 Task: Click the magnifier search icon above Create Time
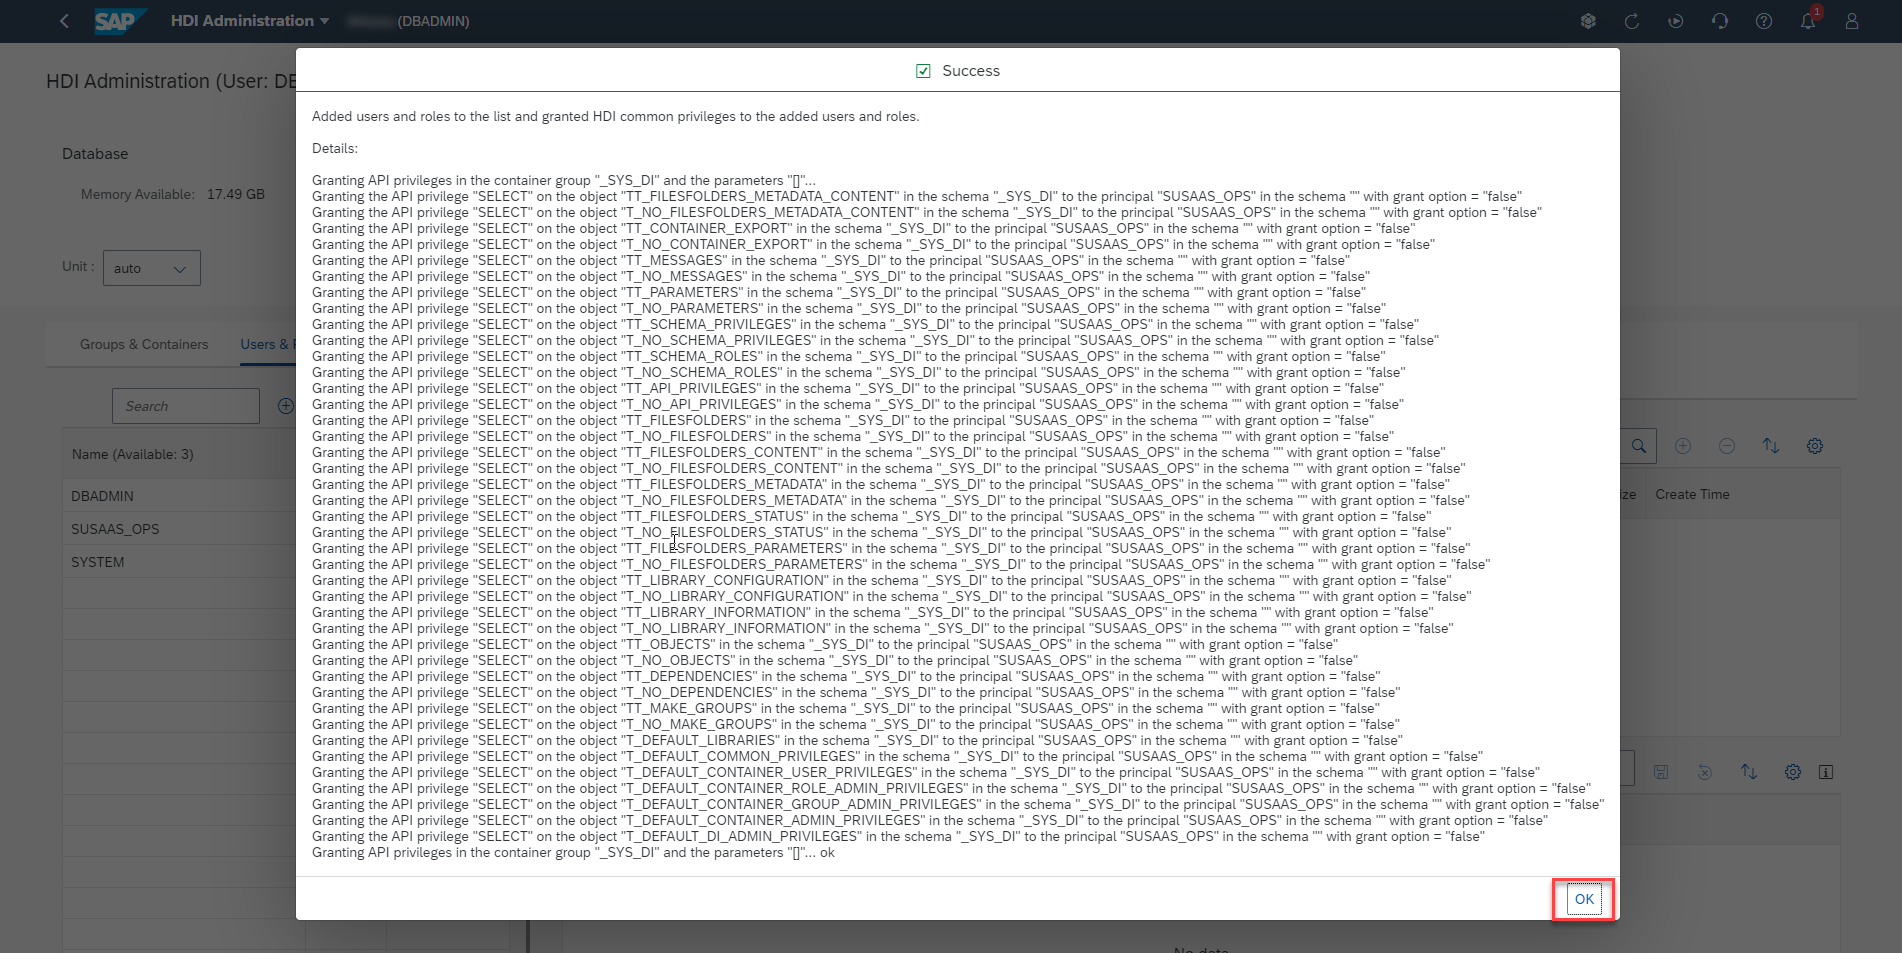[1639, 446]
